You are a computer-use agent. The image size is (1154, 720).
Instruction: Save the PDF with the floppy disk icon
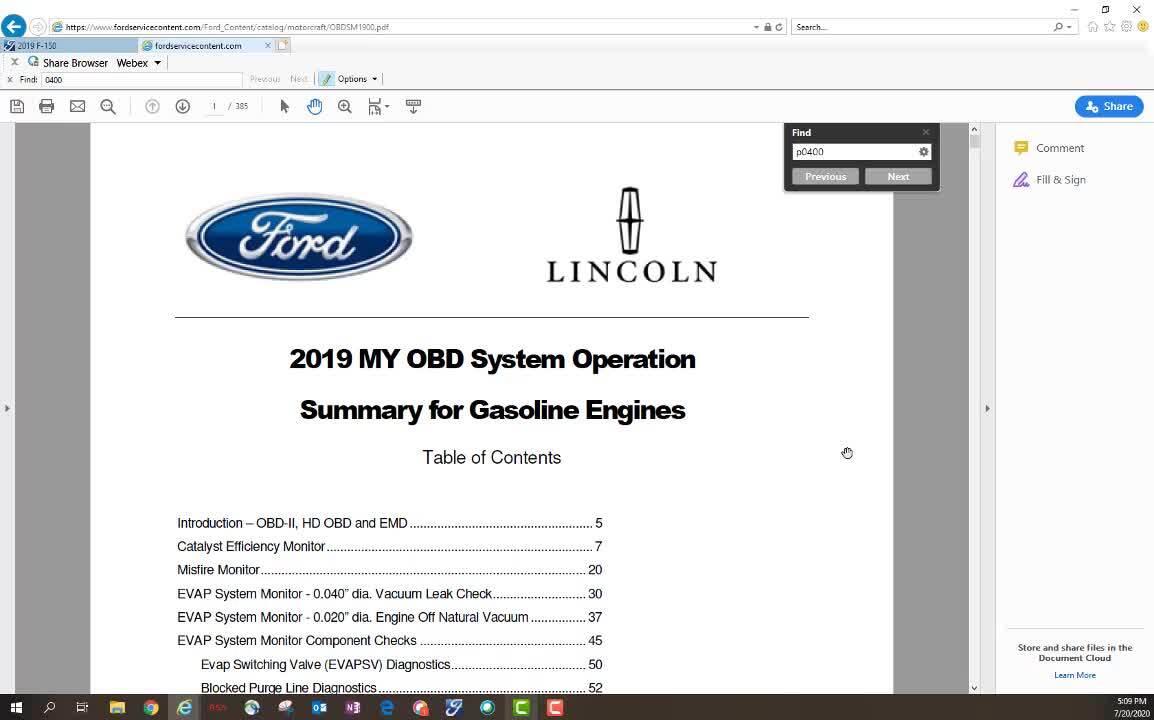click(x=17, y=107)
